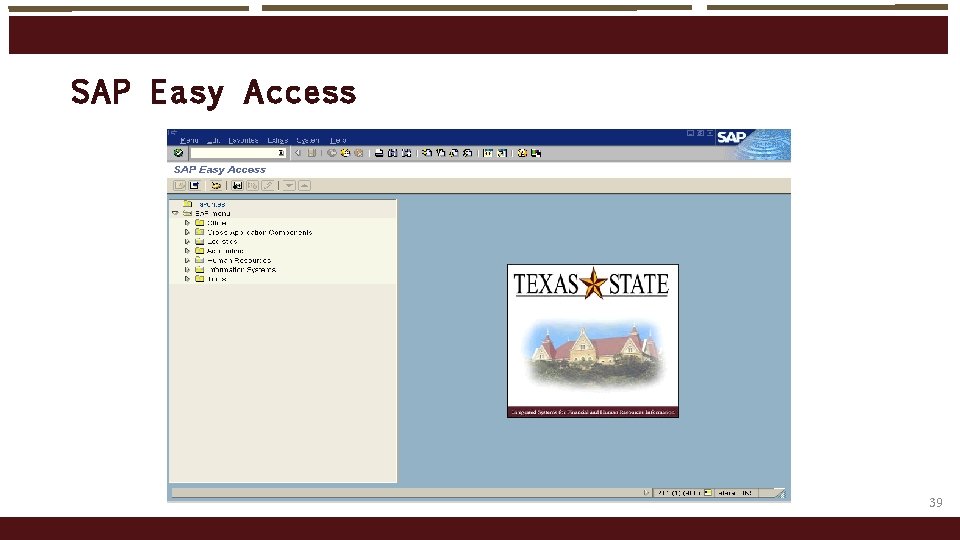
Task: Open the Extras menu
Action: pyautogui.click(x=277, y=140)
